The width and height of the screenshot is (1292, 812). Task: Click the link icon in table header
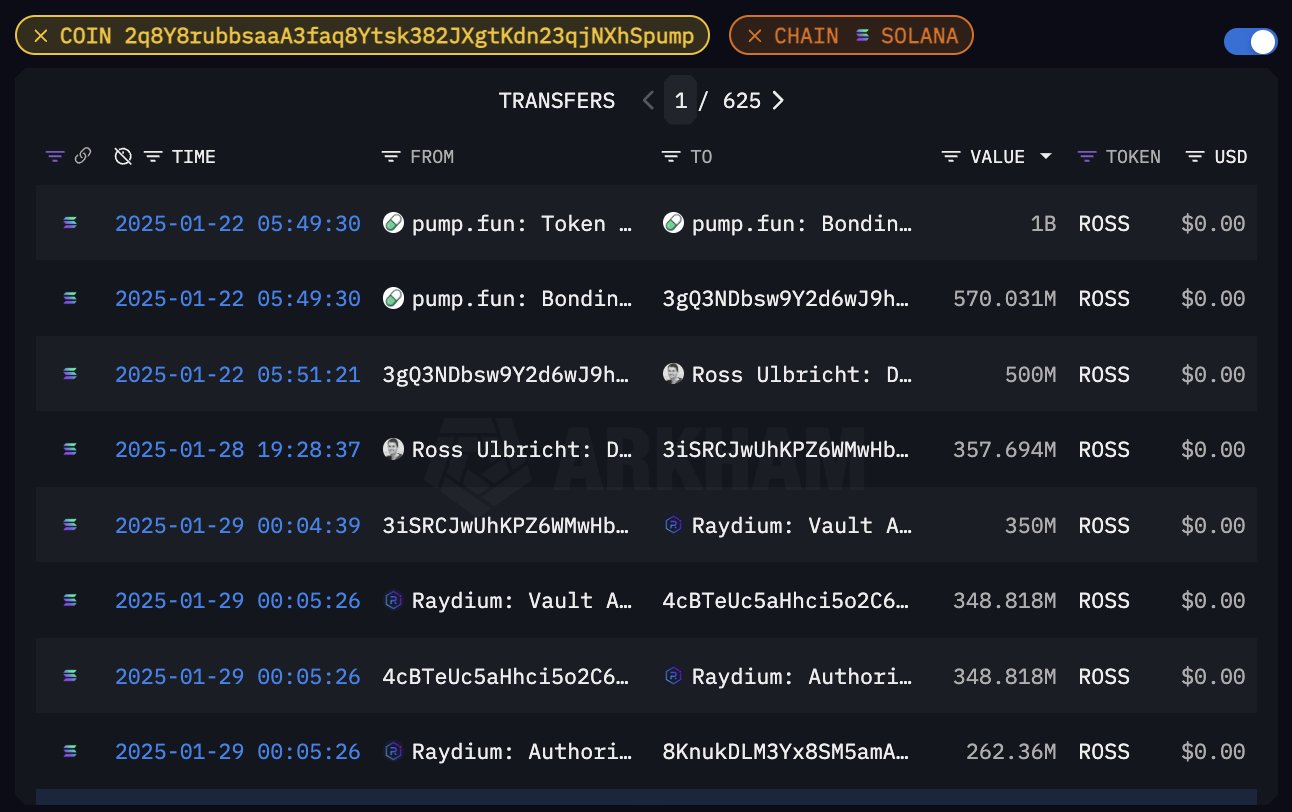click(x=83, y=156)
